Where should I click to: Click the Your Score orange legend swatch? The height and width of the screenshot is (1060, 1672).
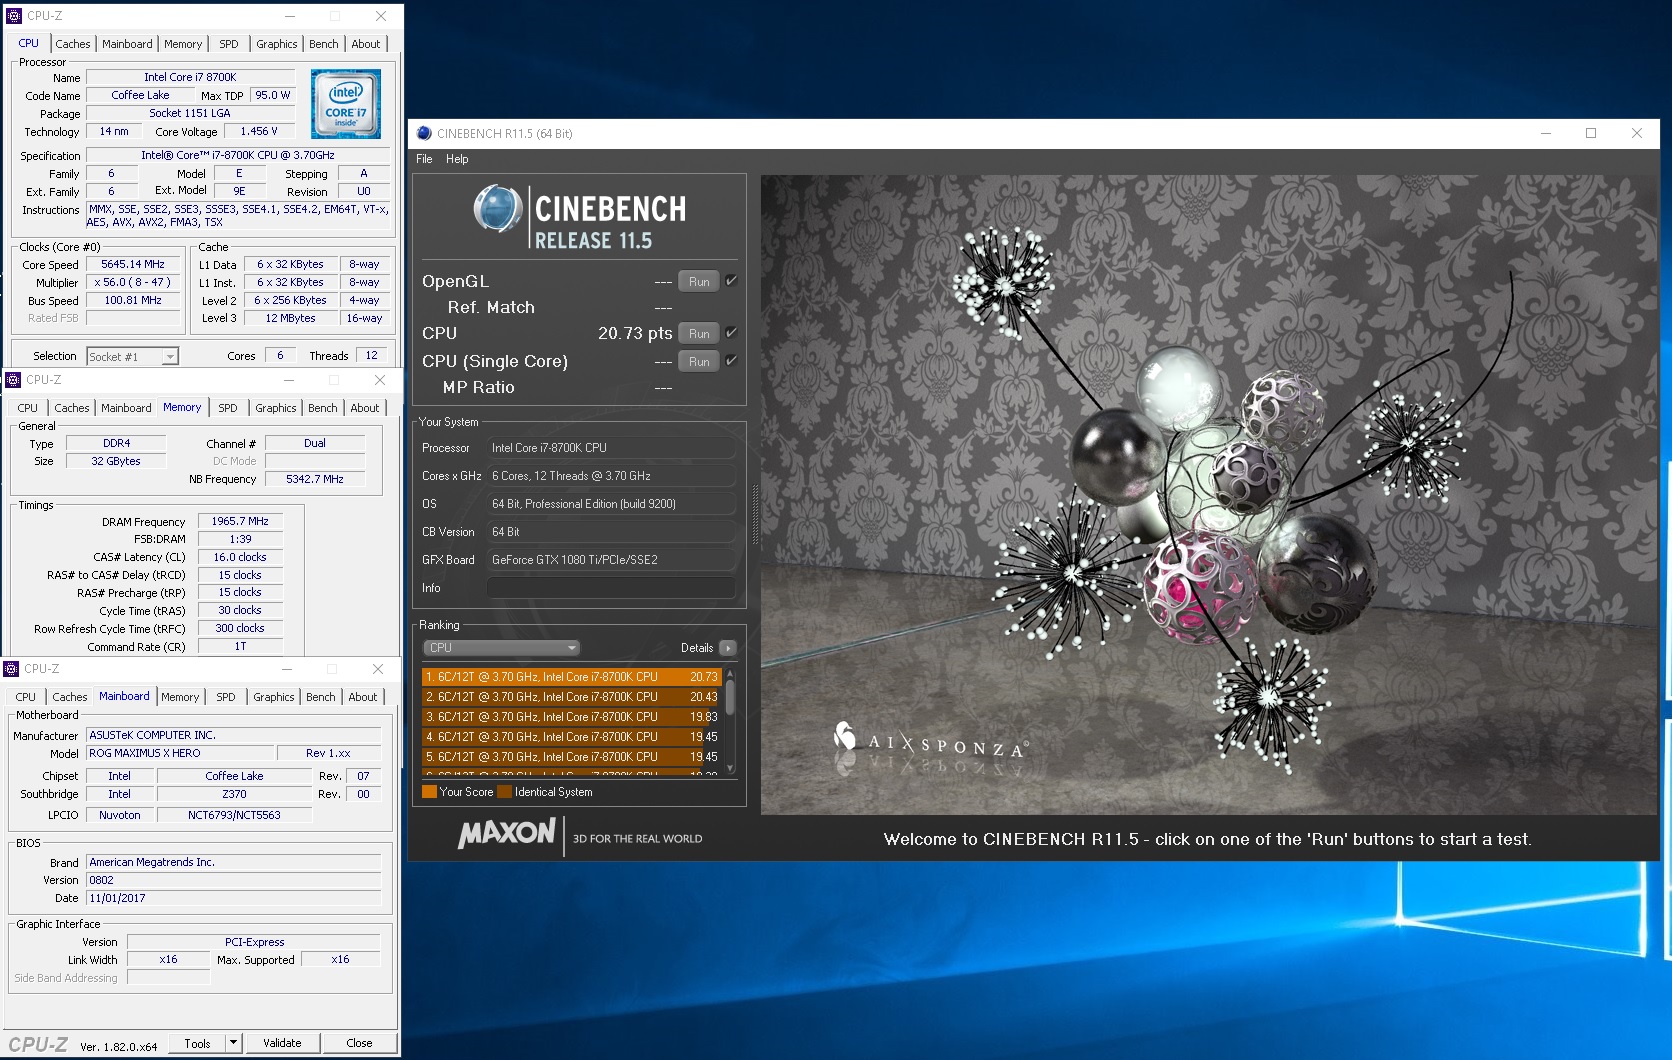429,792
